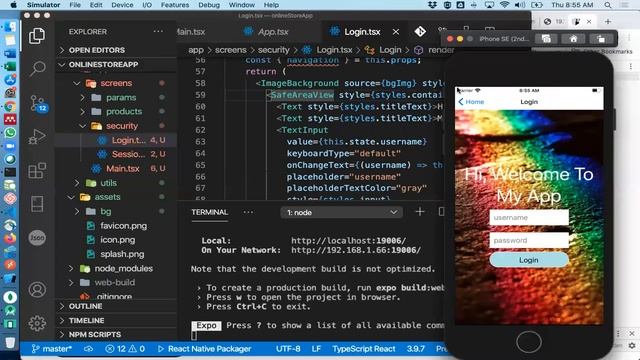640x360 pixels.
Task: Expand the TIMELINE section
Action: [x=86, y=320]
